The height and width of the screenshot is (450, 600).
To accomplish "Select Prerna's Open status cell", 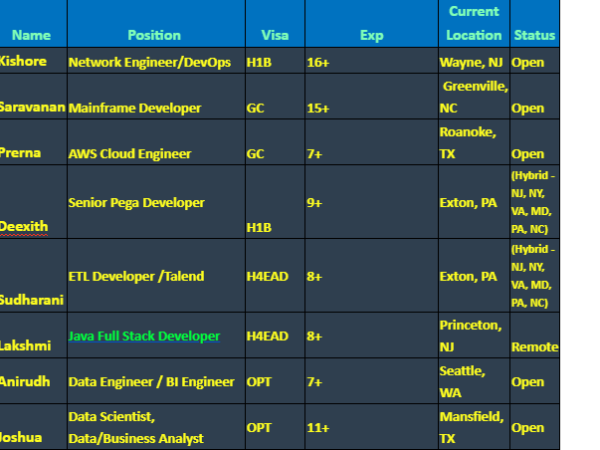I will [x=535, y=142].
